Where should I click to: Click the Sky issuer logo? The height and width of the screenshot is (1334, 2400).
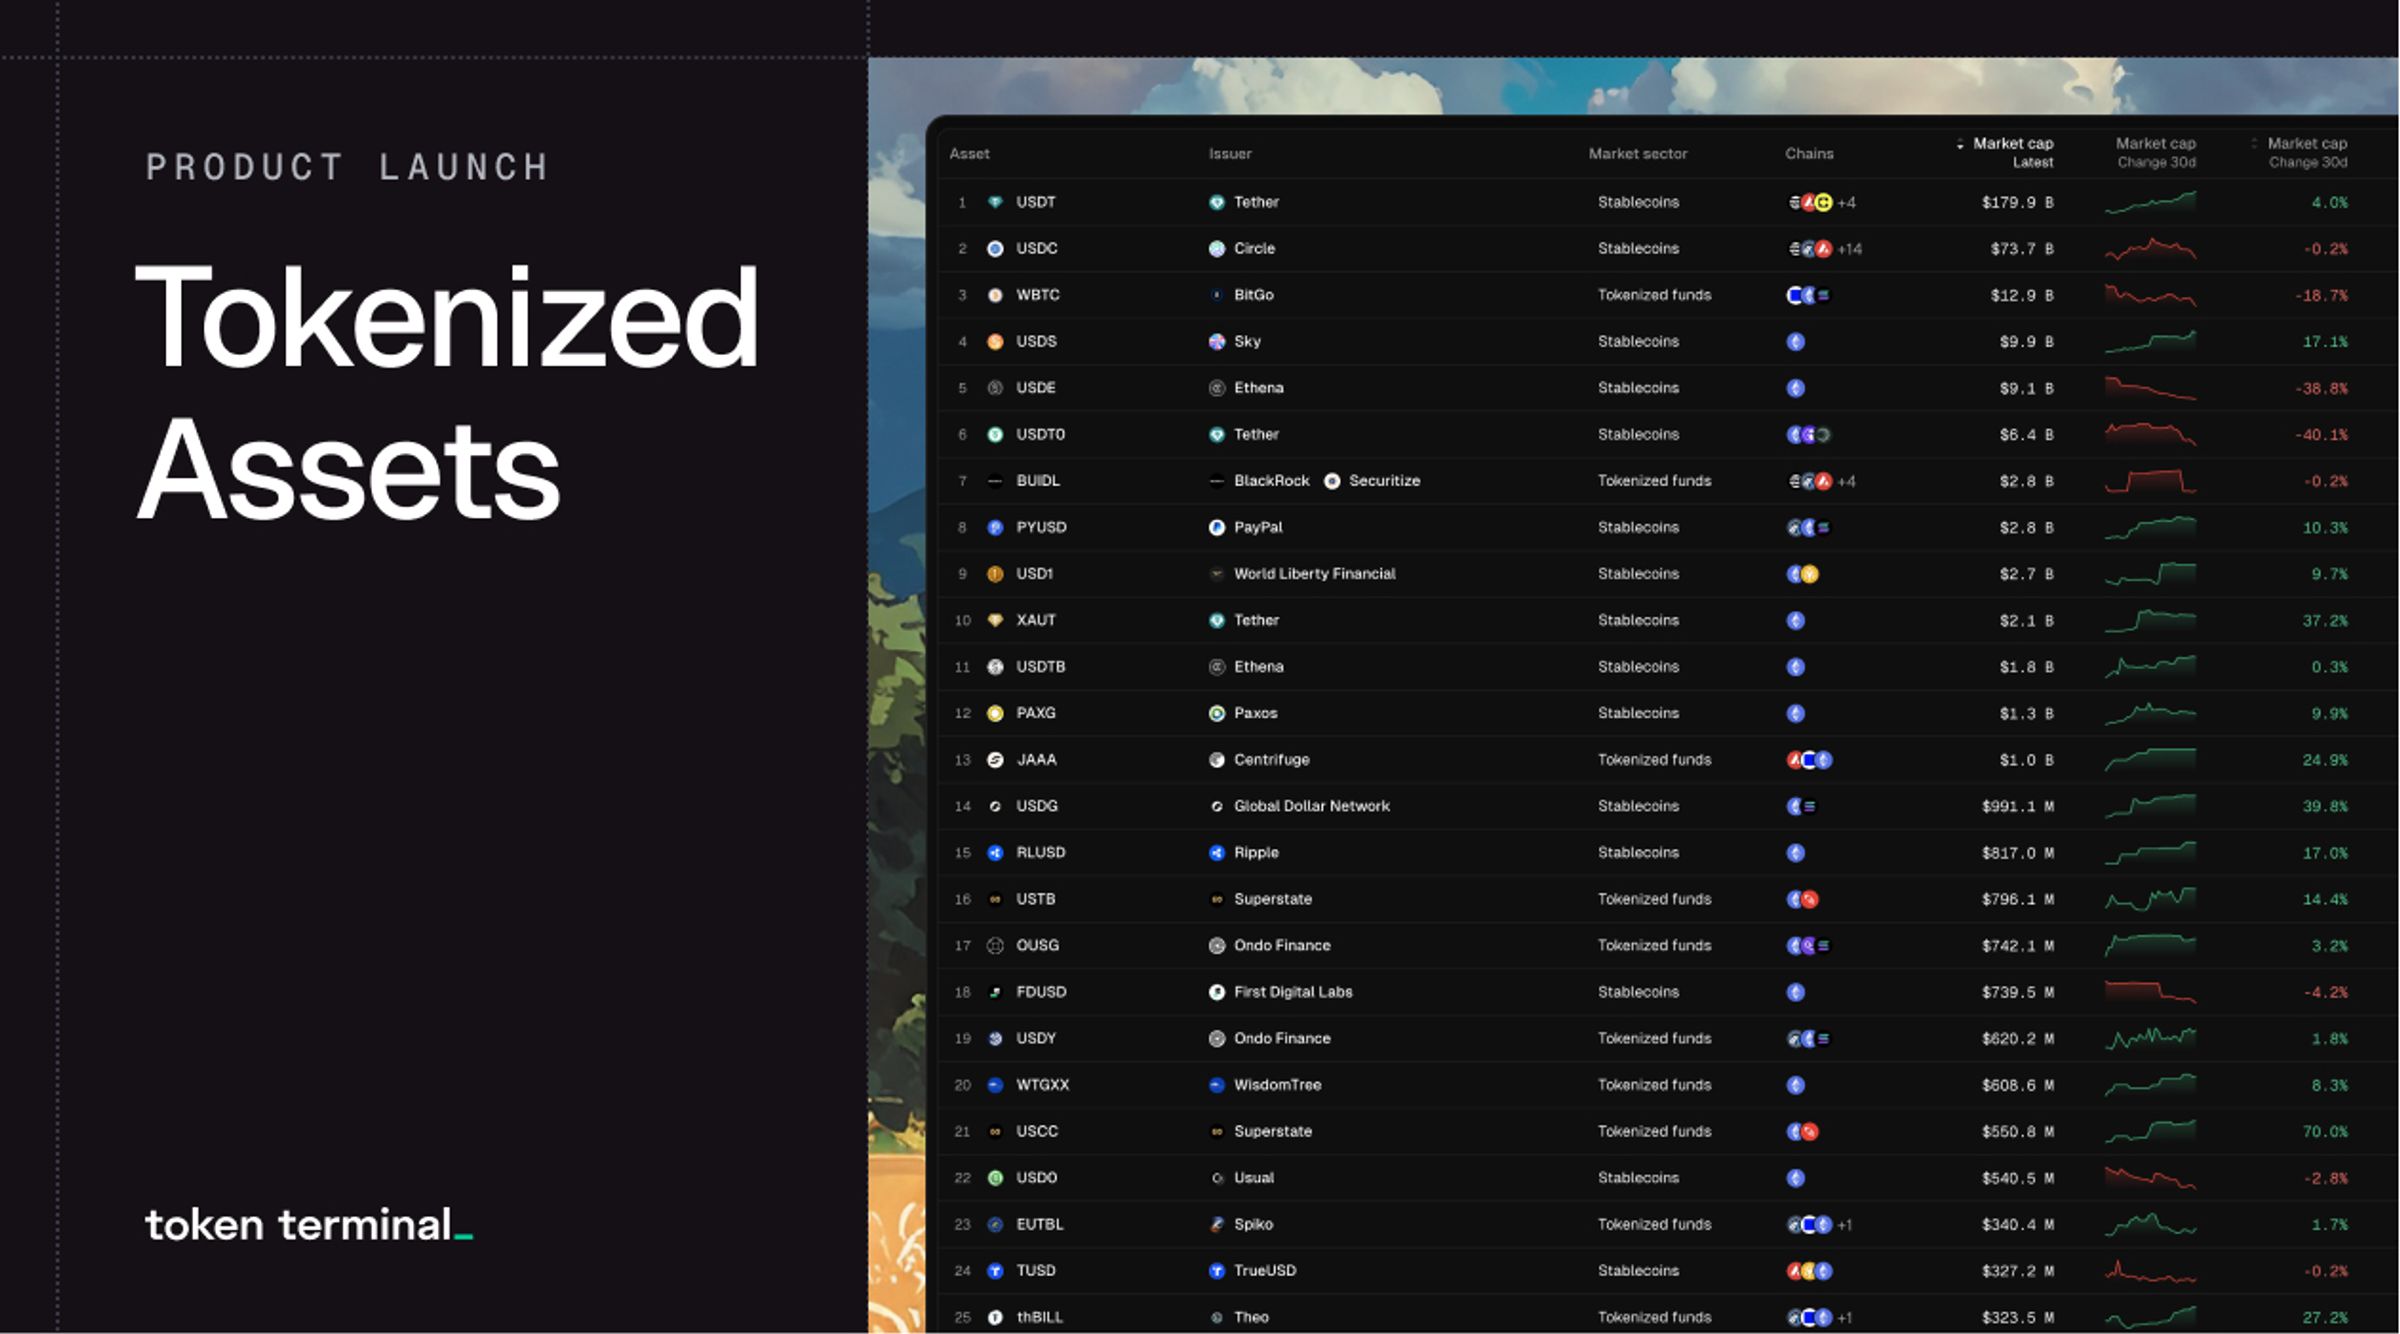pos(1217,342)
